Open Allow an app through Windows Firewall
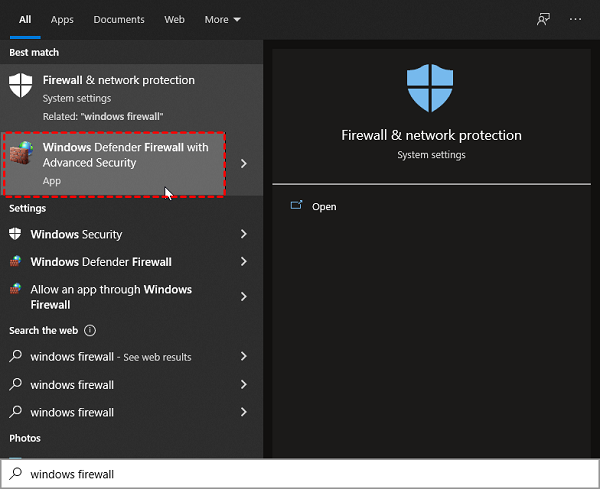 (x=132, y=297)
